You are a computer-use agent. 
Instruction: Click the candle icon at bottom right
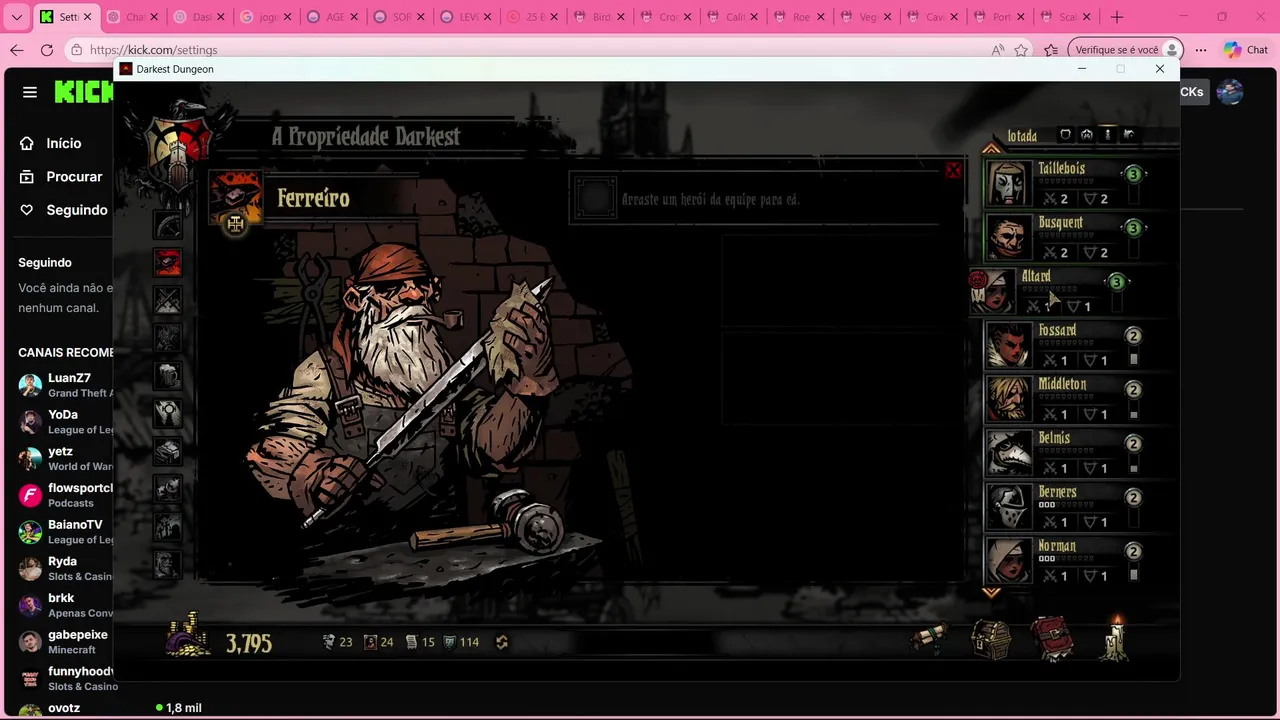1116,638
